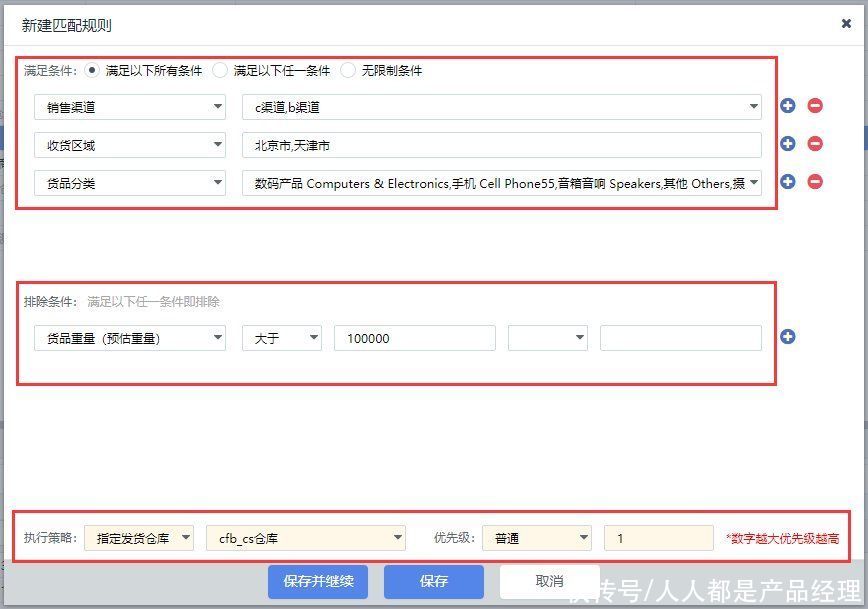The image size is (868, 609).
Task: Remove the 货品分类 condition row
Action: tap(815, 182)
